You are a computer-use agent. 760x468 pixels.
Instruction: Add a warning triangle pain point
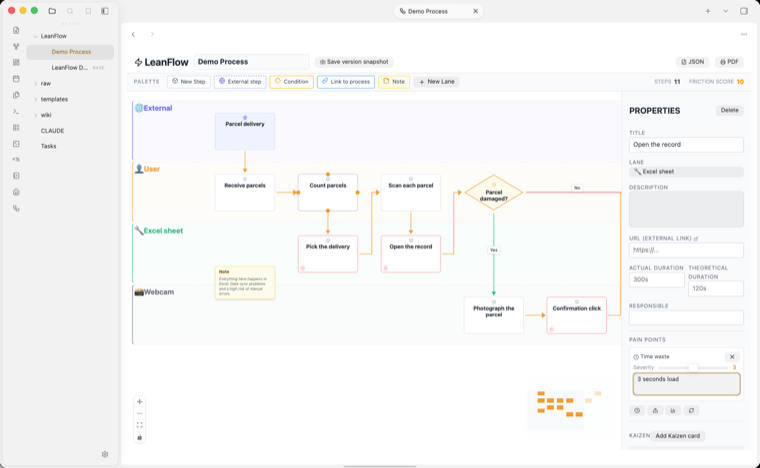(x=655, y=410)
